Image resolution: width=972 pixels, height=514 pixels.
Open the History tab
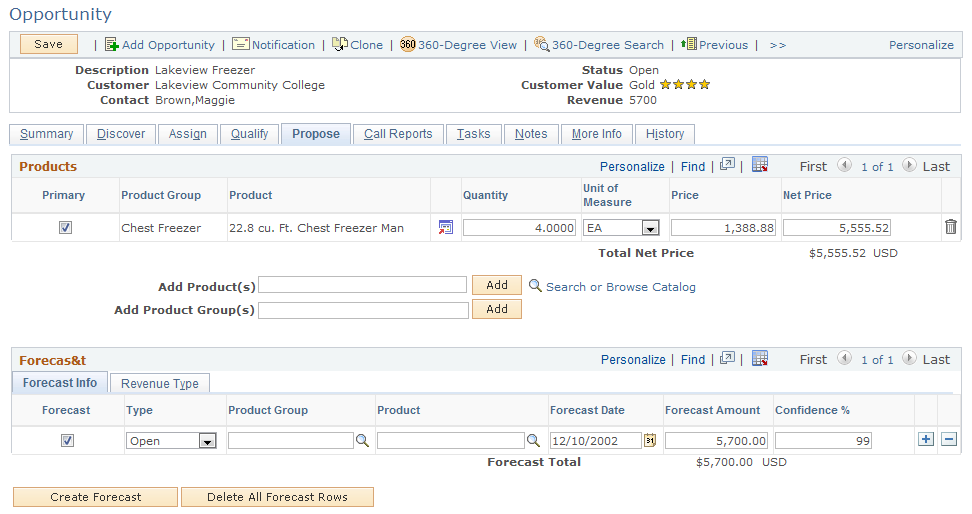point(665,134)
